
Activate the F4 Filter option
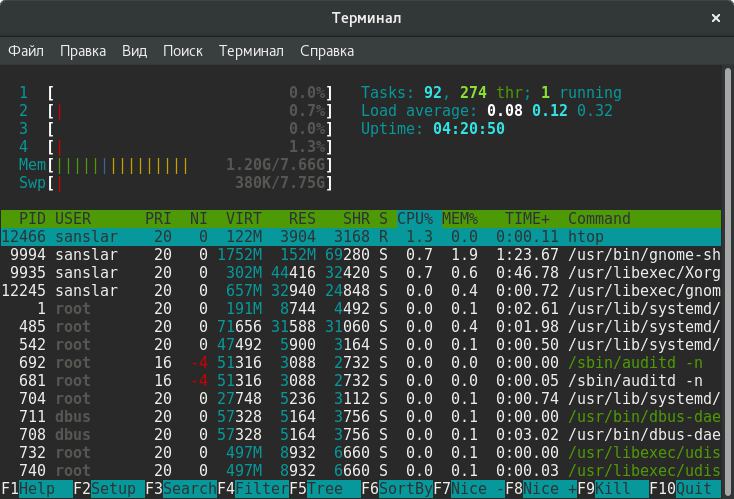pos(253,489)
